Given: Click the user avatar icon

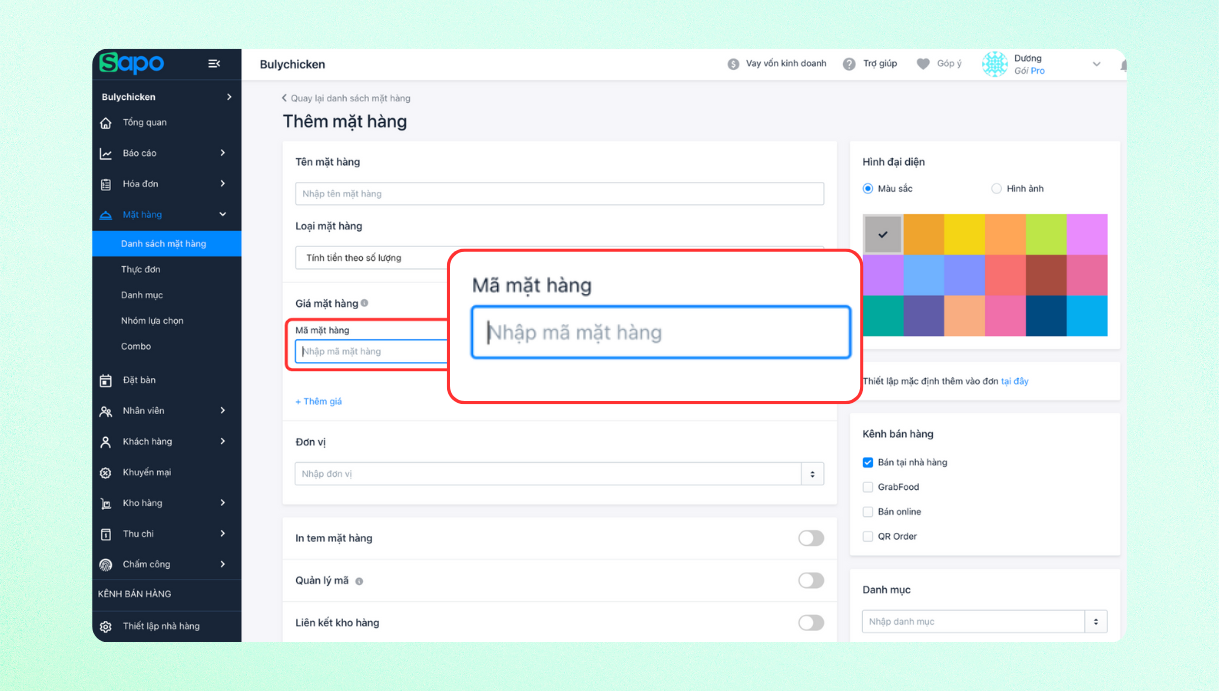Looking at the screenshot, I should pyautogui.click(x=995, y=64).
